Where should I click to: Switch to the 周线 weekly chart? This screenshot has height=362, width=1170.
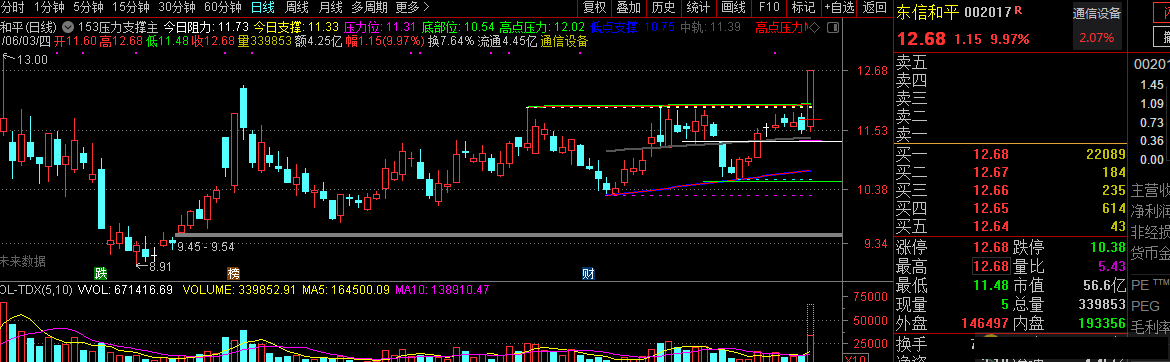pyautogui.click(x=297, y=7)
